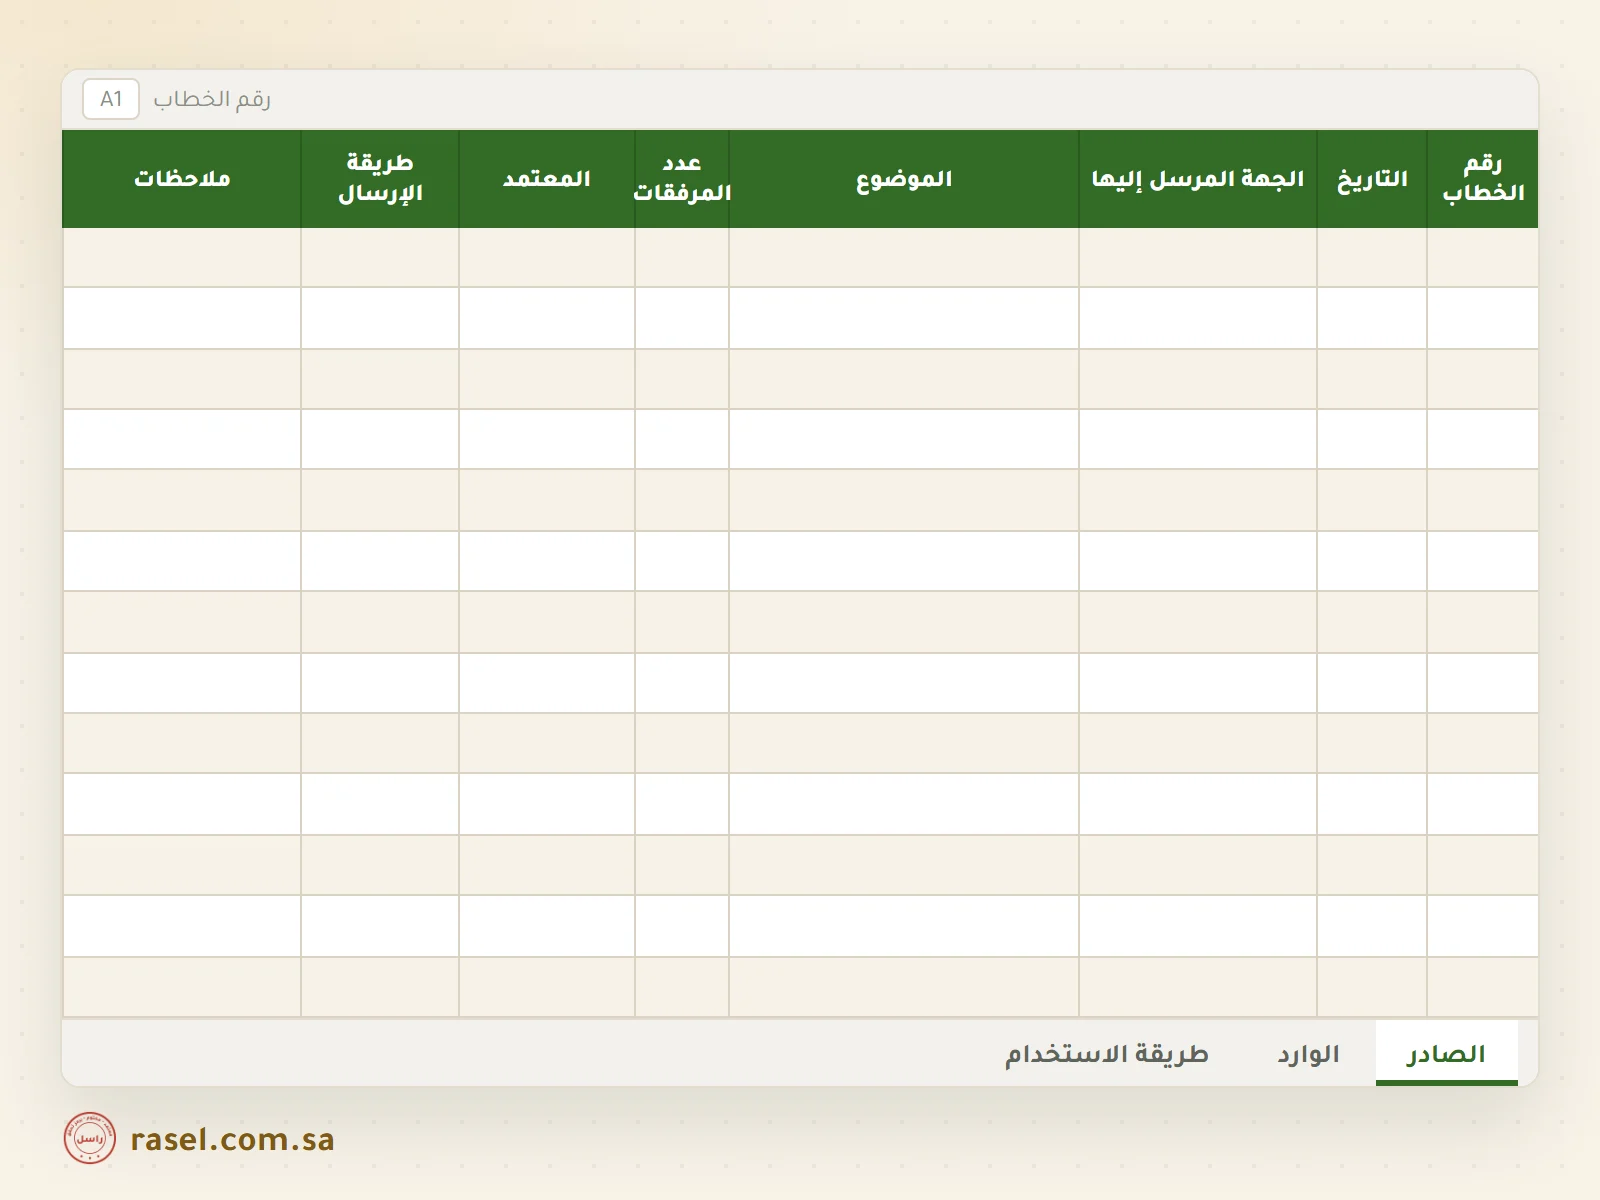Open the طريقة الاستخدام sheet tab
Screen dimensions: 1600x1200
point(1107,1054)
